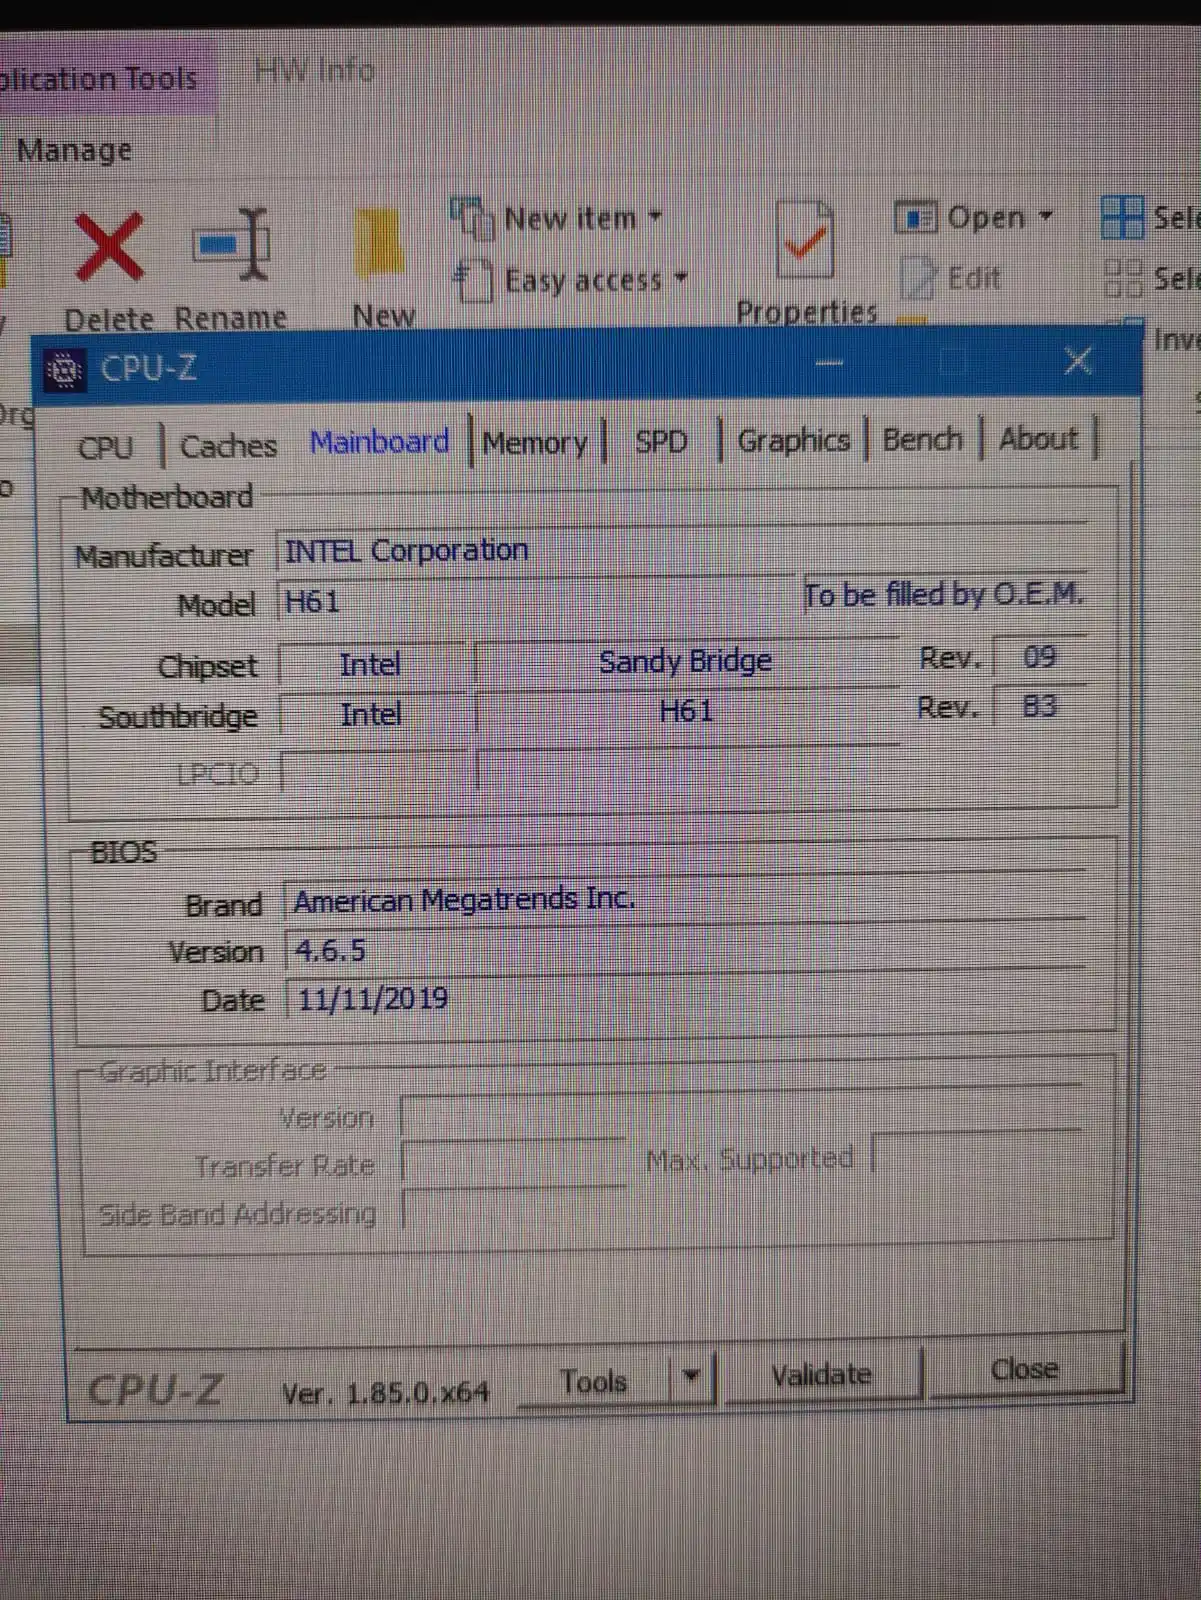This screenshot has height=1600, width=1201.
Task: Switch to the CPU tab in CPU-Z
Action: coord(106,446)
